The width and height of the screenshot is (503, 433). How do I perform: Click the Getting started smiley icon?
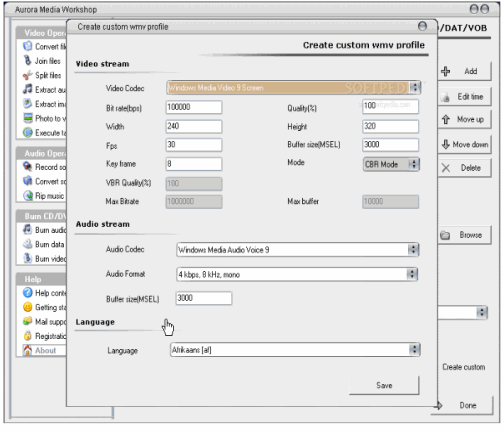tap(27, 307)
